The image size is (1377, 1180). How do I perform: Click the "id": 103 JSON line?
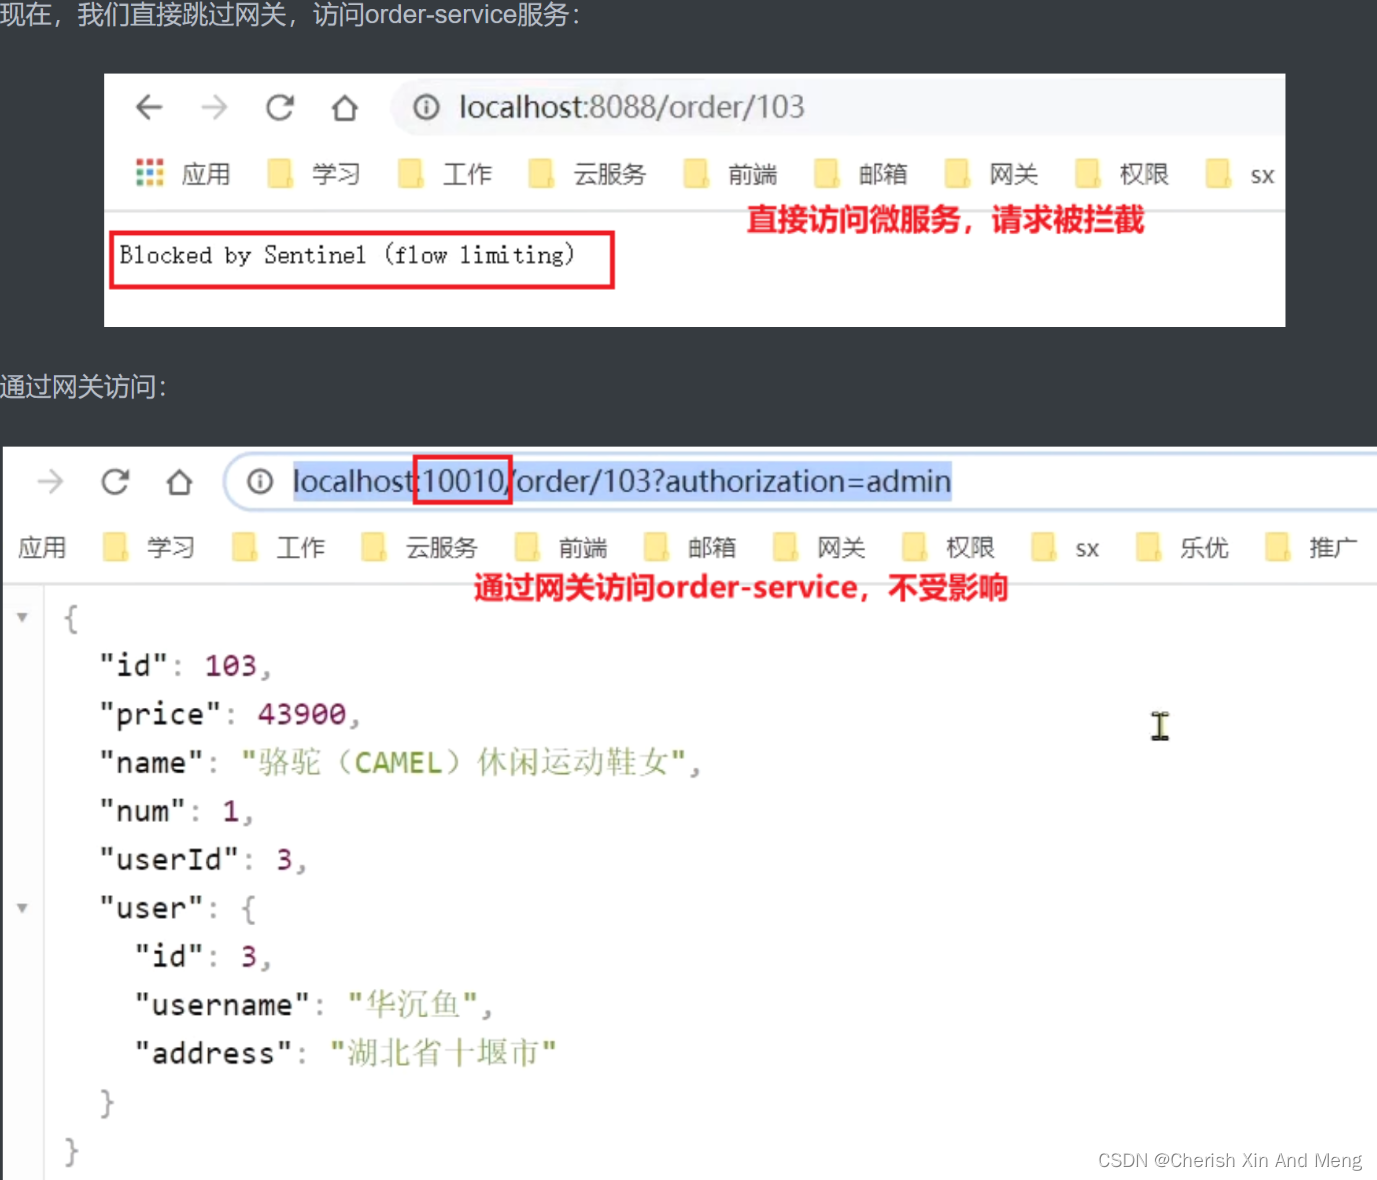coord(185,665)
